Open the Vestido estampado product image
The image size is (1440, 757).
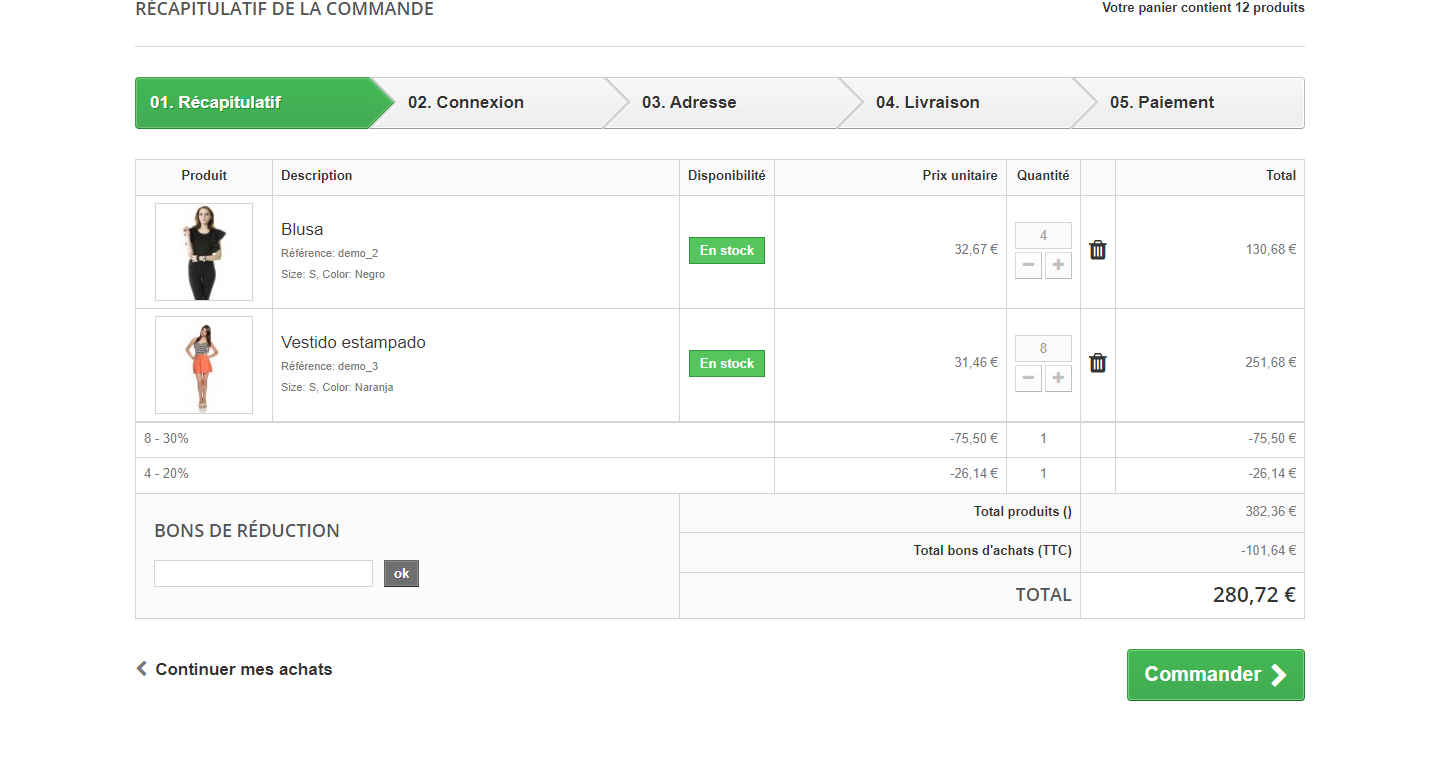pos(204,365)
